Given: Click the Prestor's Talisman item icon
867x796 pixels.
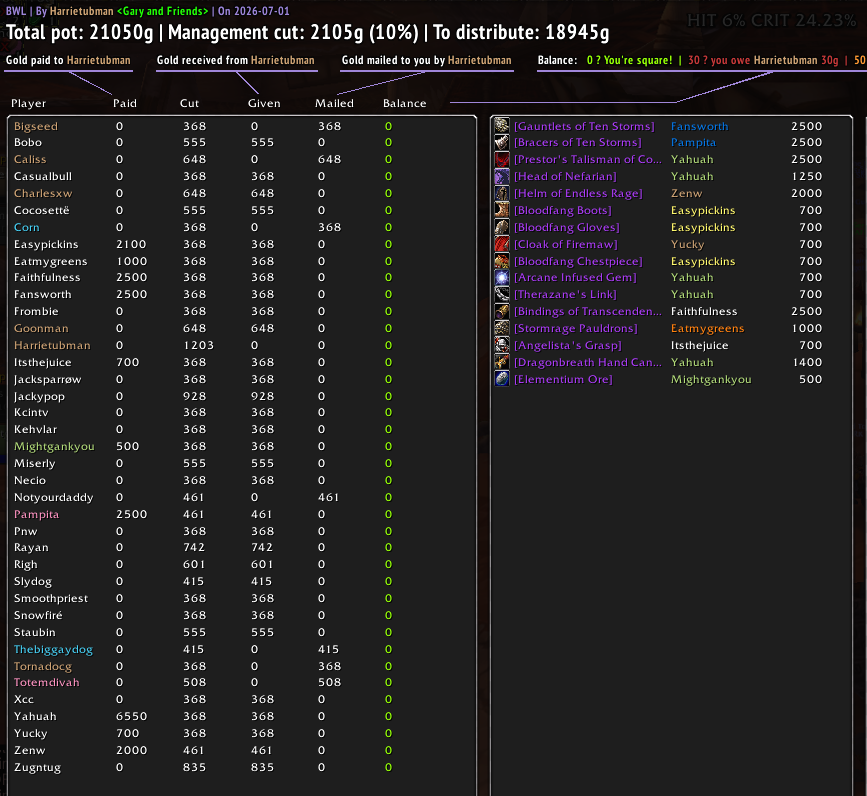Looking at the screenshot, I should [502, 159].
